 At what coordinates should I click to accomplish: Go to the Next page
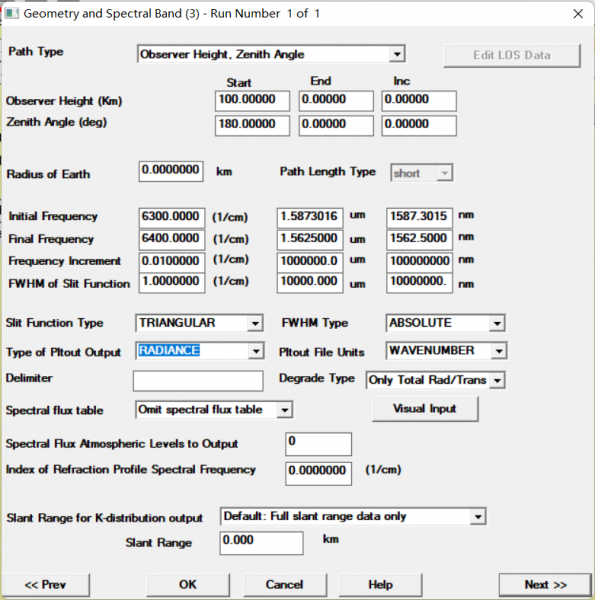(545, 585)
